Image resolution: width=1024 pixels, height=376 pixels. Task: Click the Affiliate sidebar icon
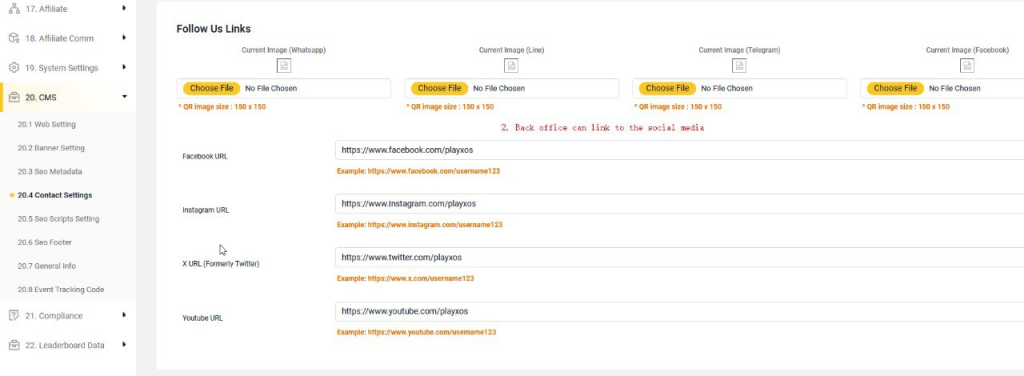(14, 9)
